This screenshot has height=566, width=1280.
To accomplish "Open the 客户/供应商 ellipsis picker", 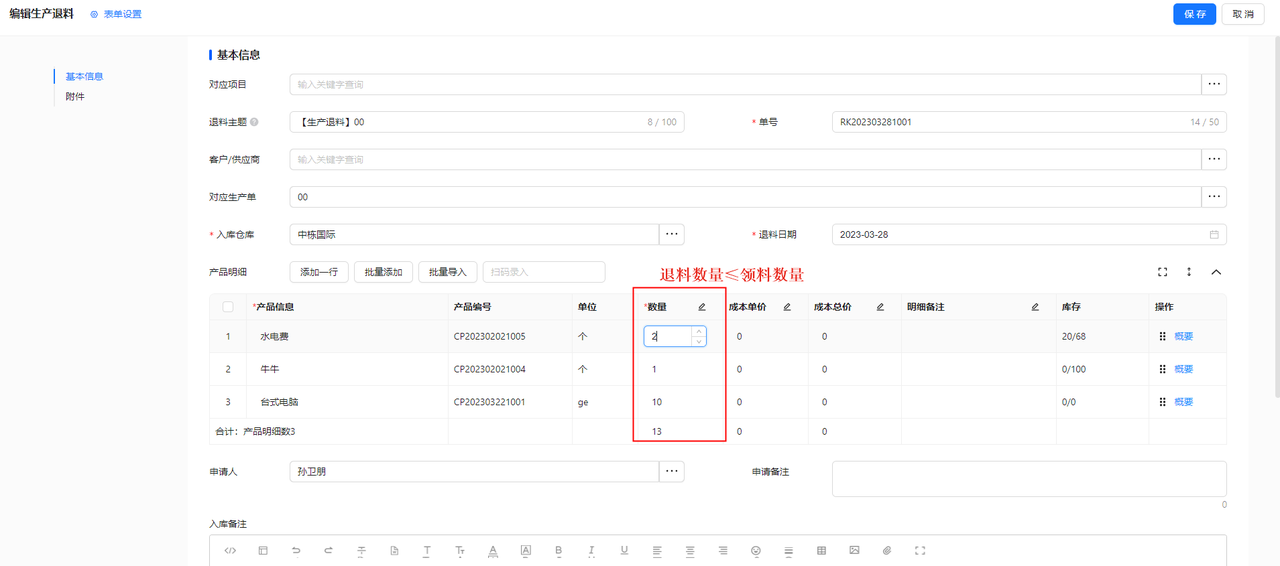I will [x=1214, y=159].
